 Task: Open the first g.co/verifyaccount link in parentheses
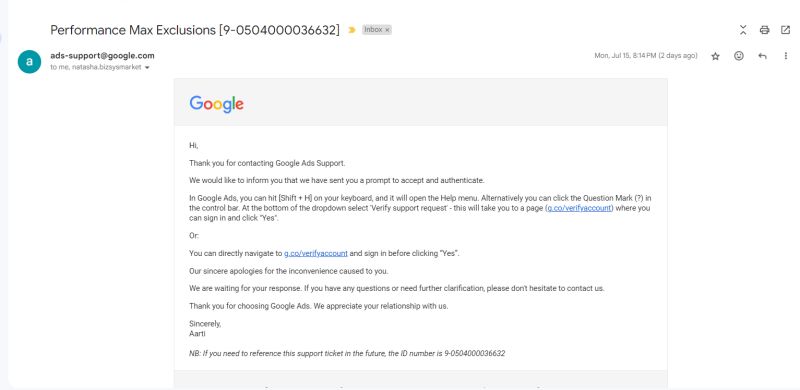click(579, 208)
